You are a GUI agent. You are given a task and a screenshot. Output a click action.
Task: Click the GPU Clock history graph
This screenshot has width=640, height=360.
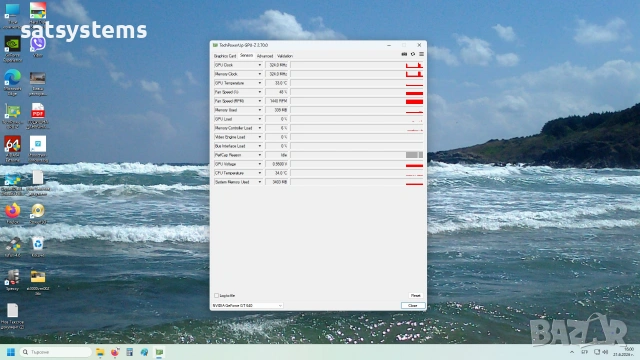point(357,65)
